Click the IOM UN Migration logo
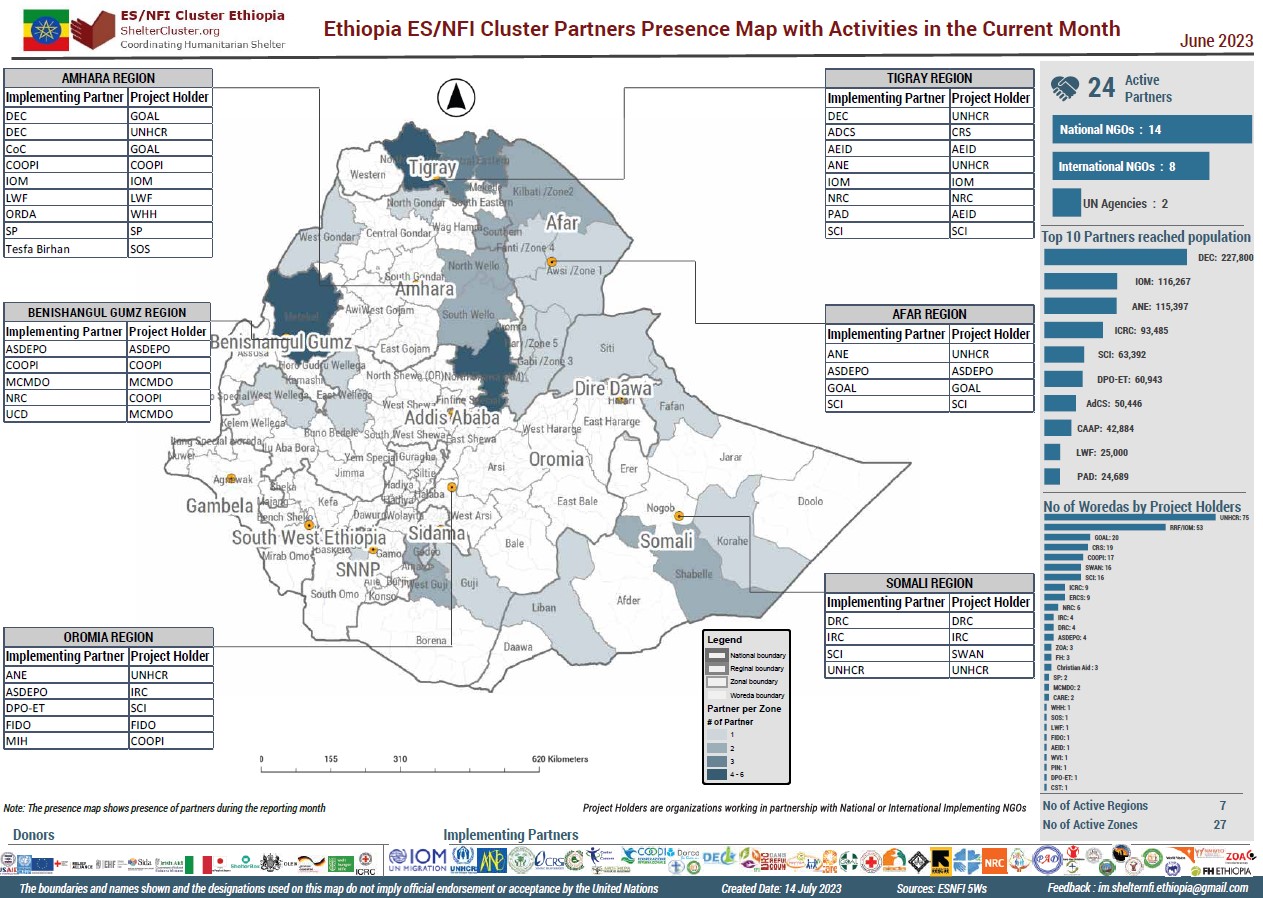The width and height of the screenshot is (1263, 898). click(x=412, y=859)
